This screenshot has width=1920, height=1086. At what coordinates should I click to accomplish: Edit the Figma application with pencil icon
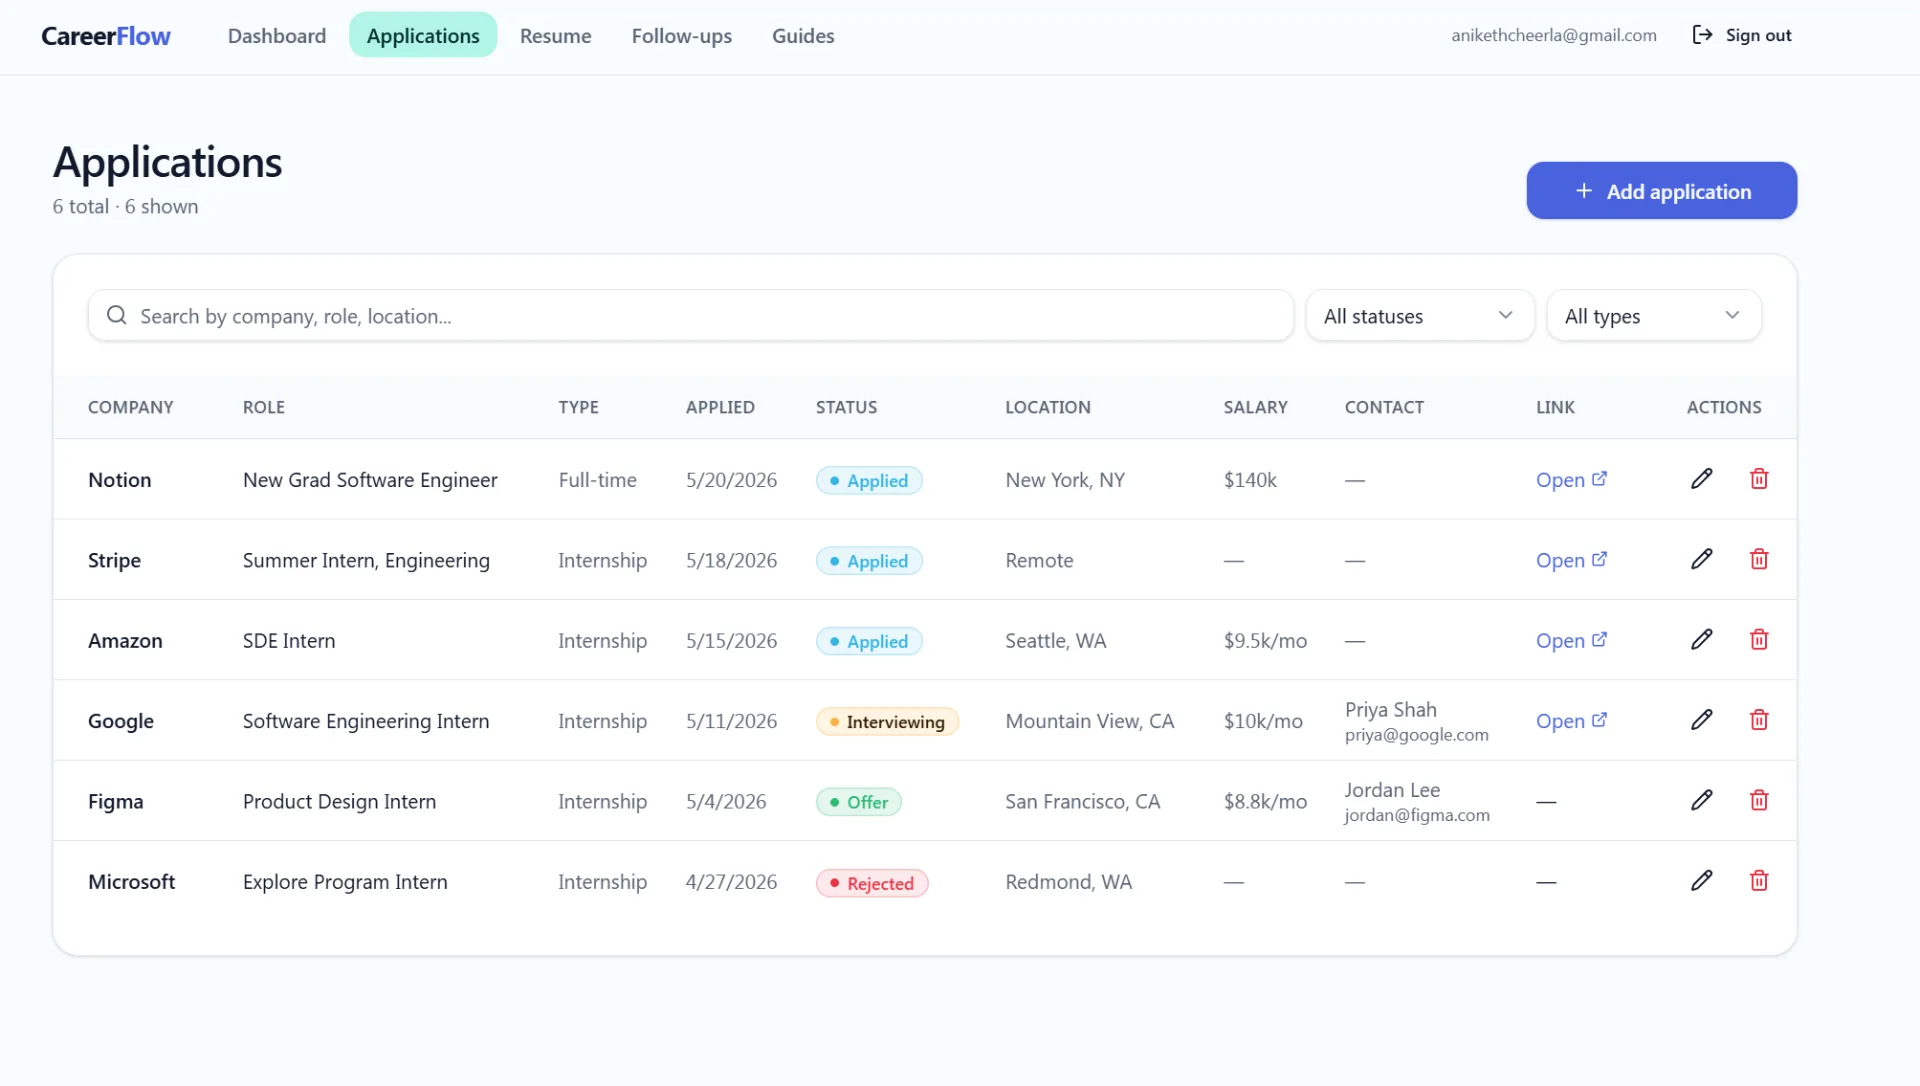[1701, 800]
